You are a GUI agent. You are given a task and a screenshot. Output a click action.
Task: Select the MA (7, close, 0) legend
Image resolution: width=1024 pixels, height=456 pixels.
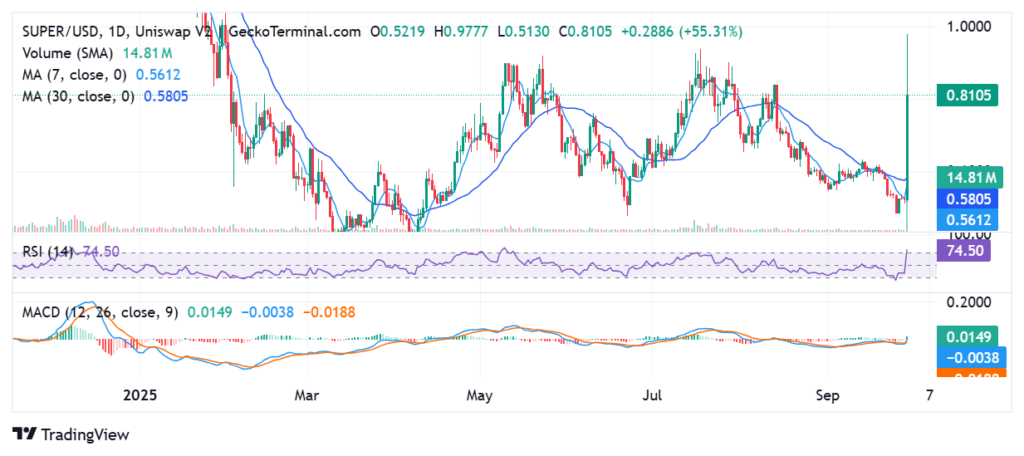tap(74, 75)
